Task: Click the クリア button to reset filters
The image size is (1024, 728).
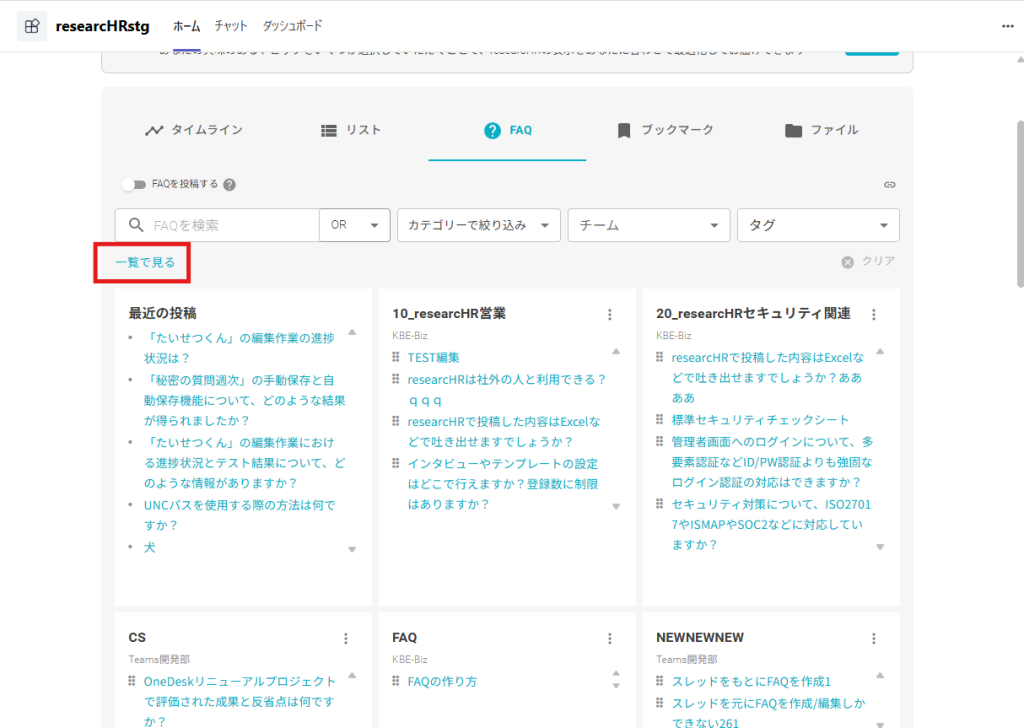Action: (868, 261)
